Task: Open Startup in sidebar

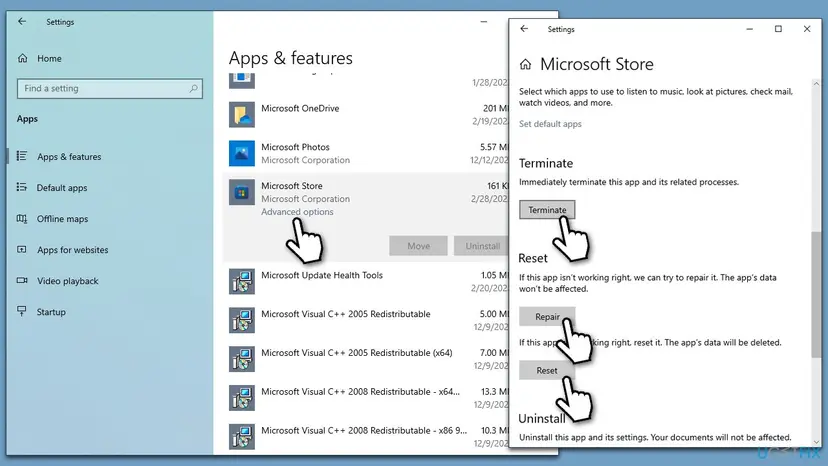Action: tap(51, 312)
